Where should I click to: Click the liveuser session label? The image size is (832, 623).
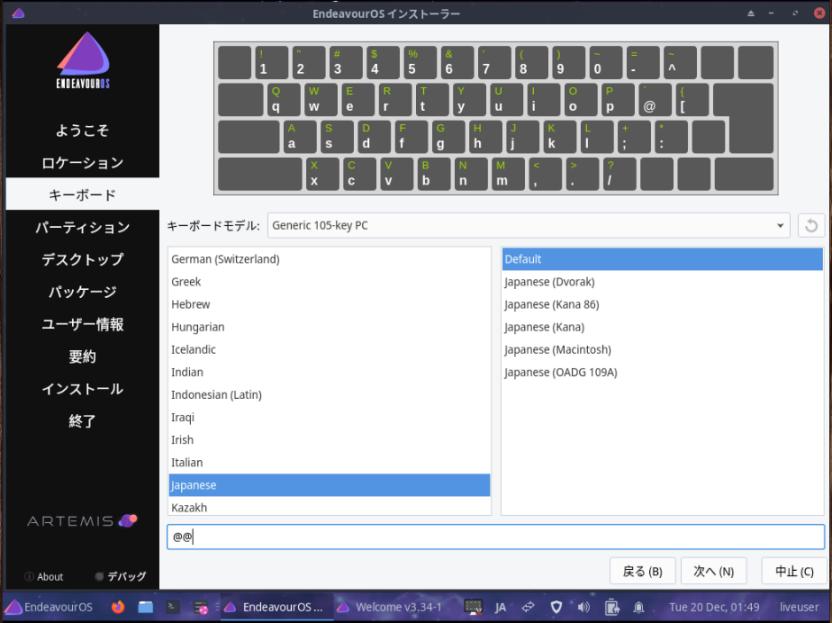(x=799, y=607)
